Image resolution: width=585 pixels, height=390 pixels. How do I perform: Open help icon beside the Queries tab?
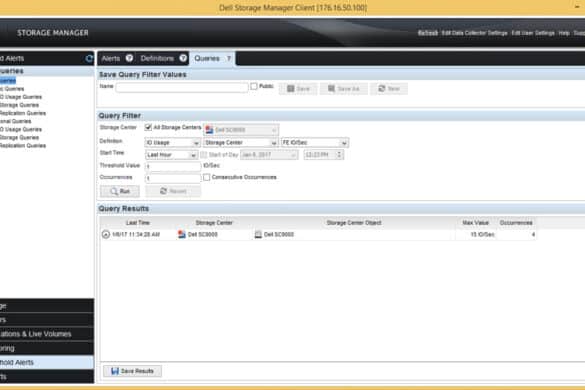[229, 59]
